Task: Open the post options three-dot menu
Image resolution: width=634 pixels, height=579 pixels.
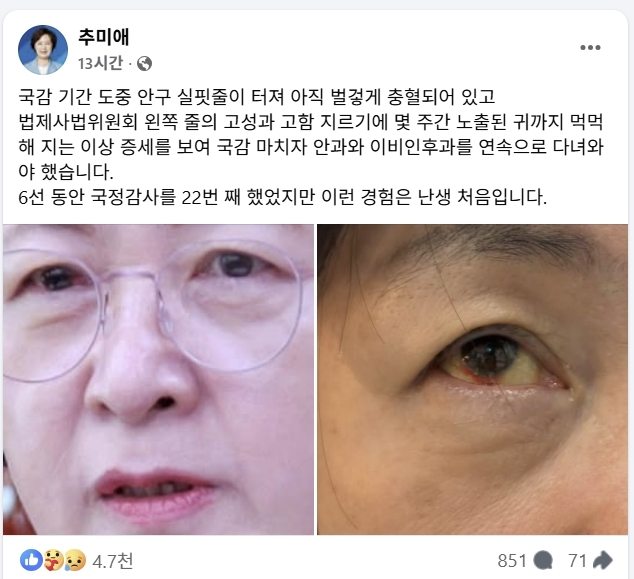Action: [x=590, y=48]
